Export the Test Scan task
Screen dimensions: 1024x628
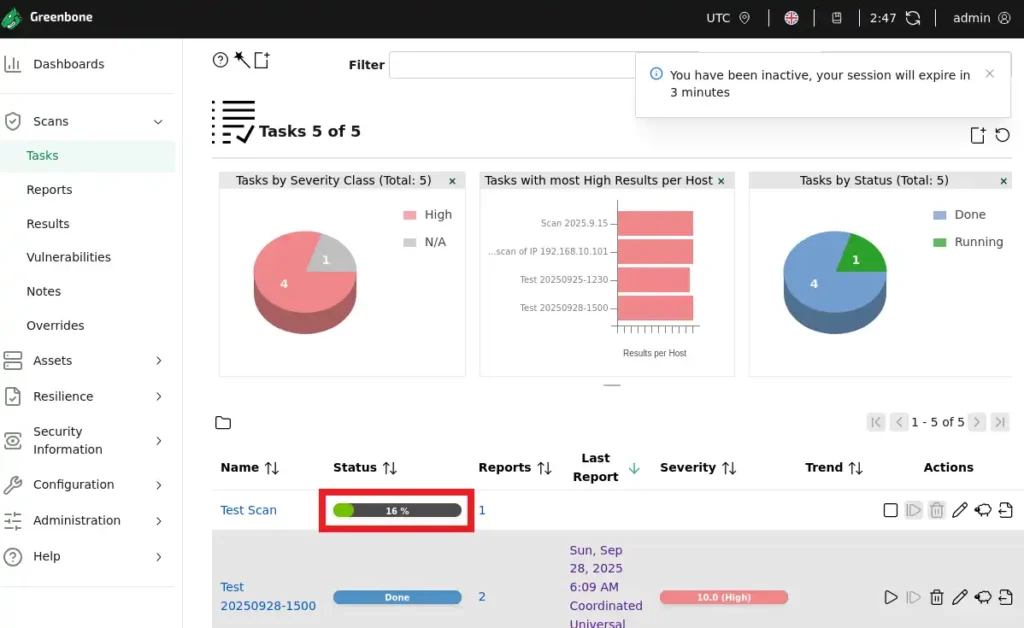point(1005,510)
